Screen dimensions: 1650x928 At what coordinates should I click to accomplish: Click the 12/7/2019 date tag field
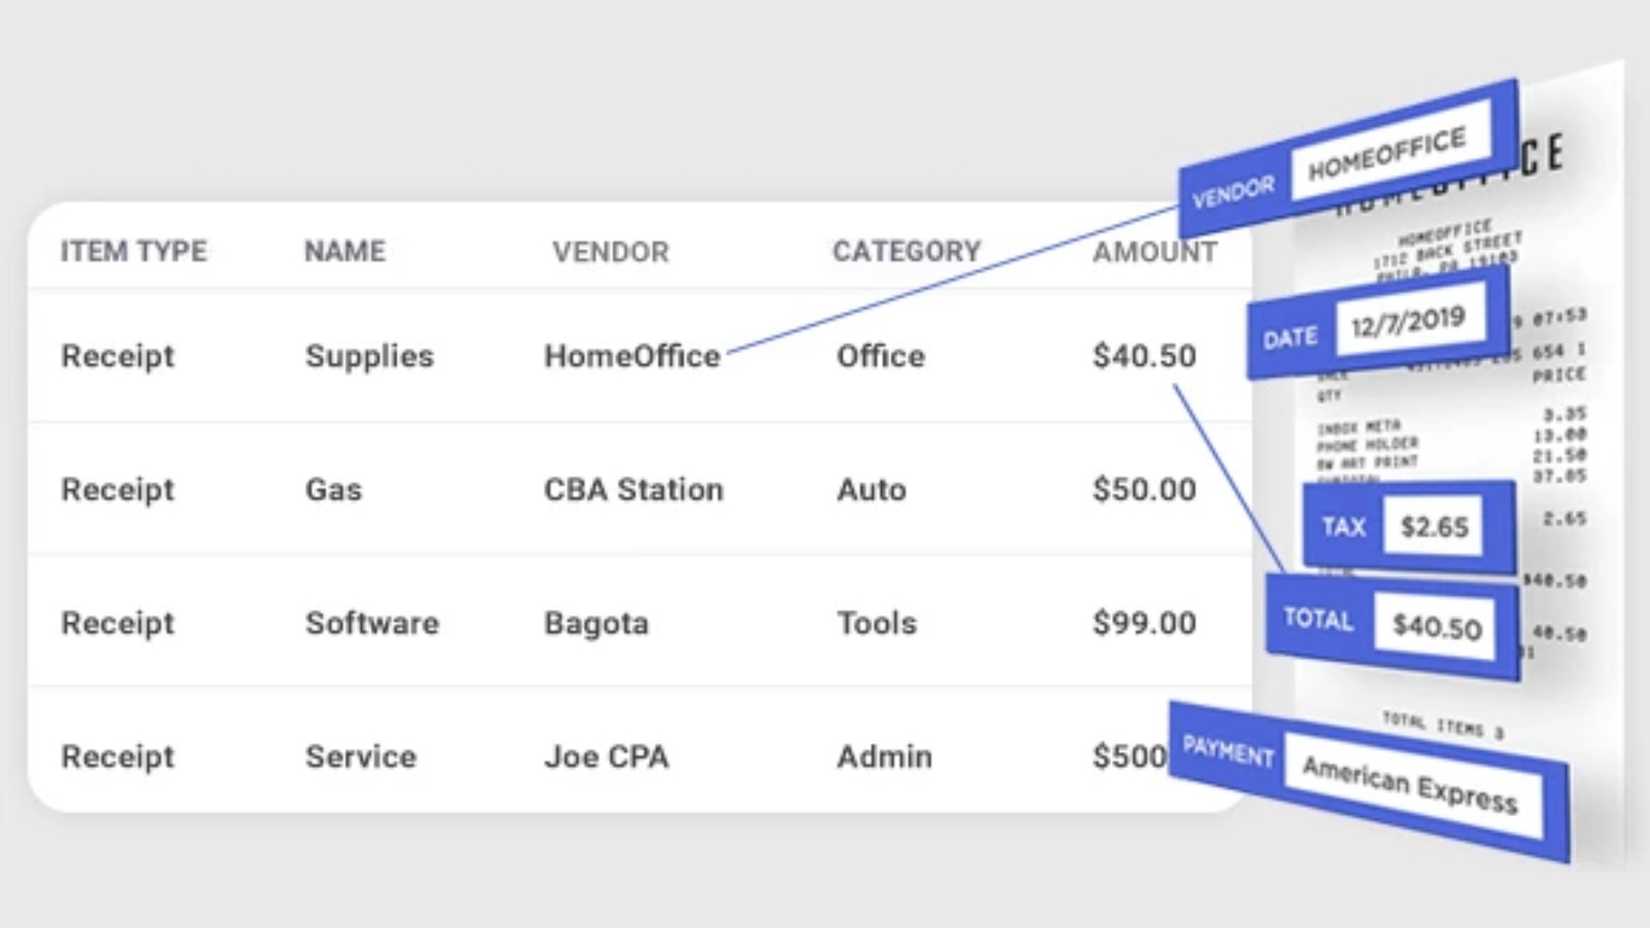pos(1408,322)
